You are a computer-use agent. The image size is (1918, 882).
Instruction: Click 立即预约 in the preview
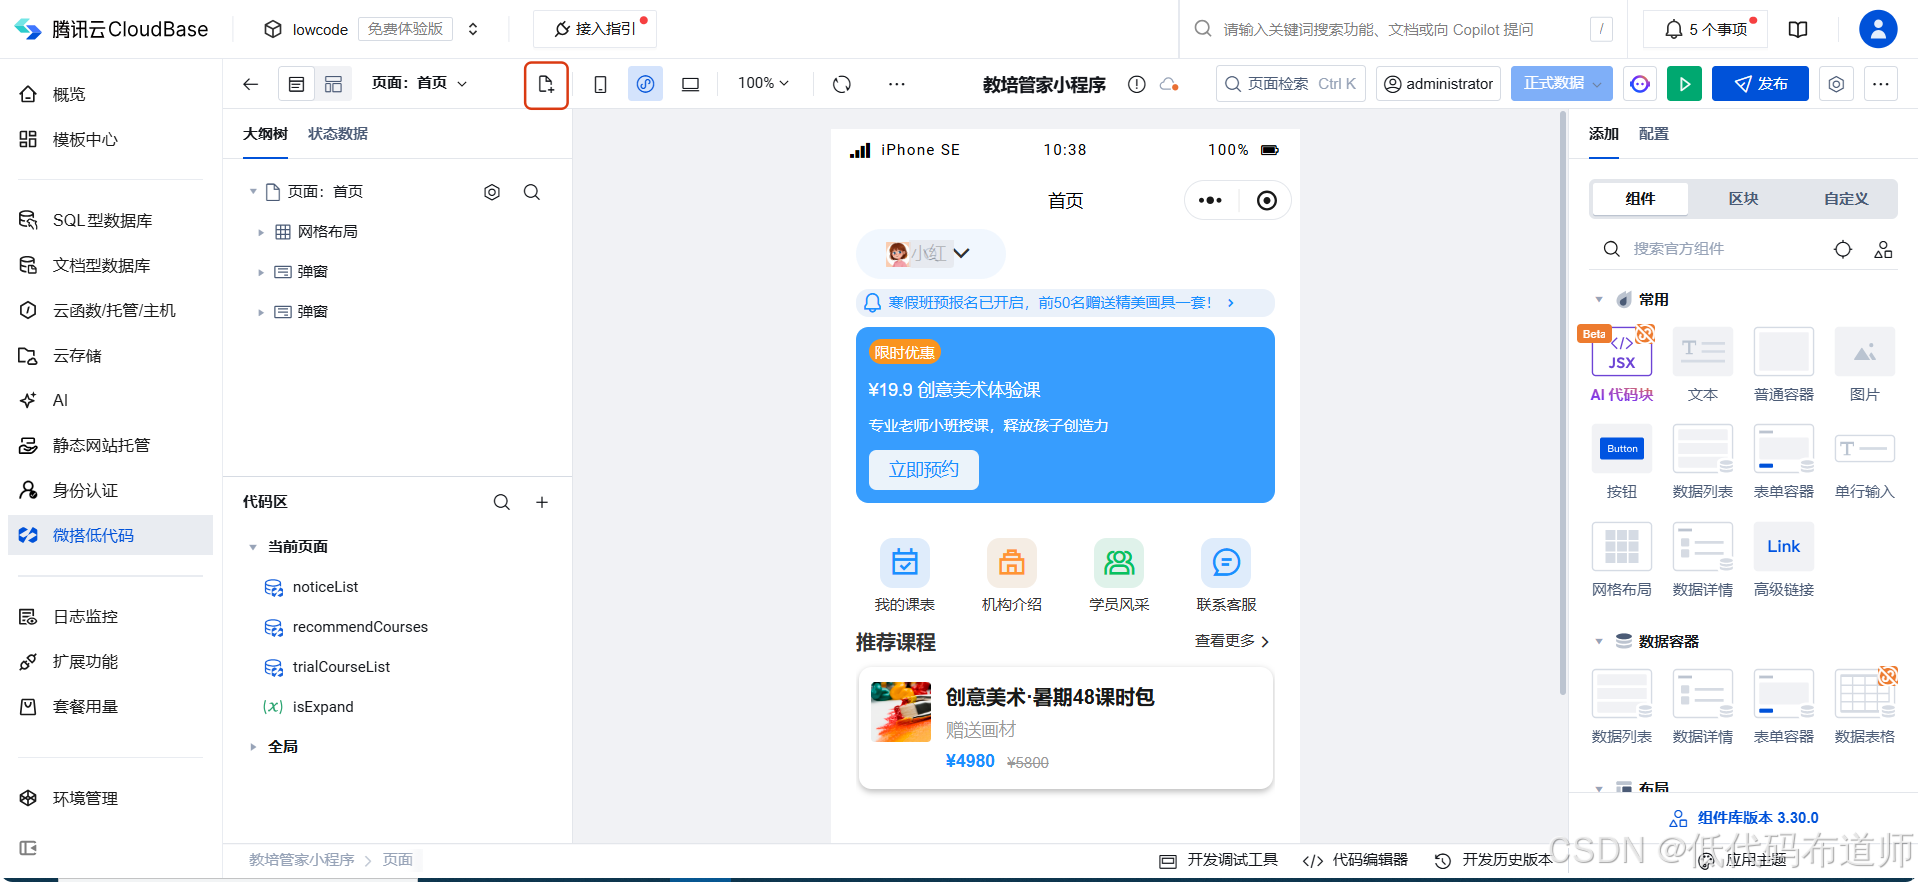[924, 470]
